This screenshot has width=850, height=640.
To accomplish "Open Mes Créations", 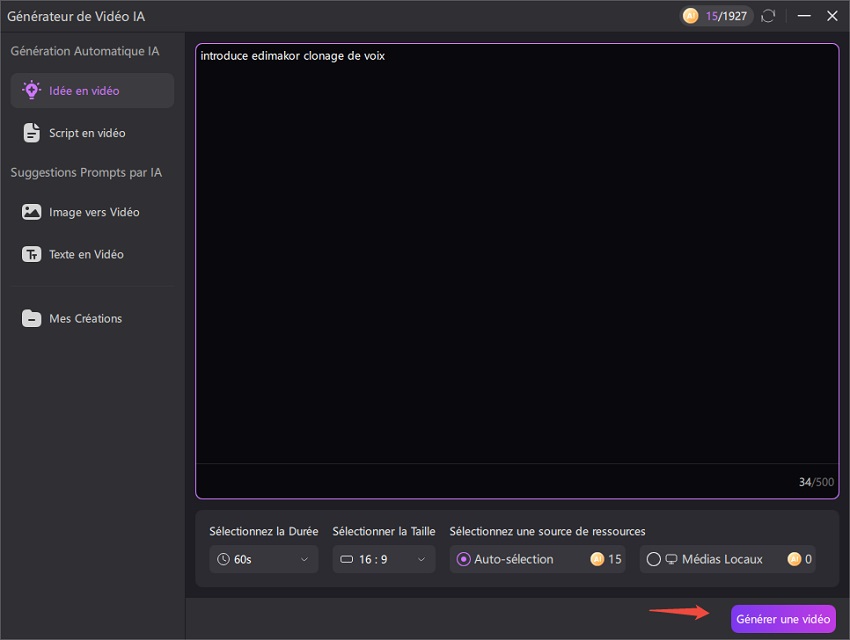I will coord(92,318).
